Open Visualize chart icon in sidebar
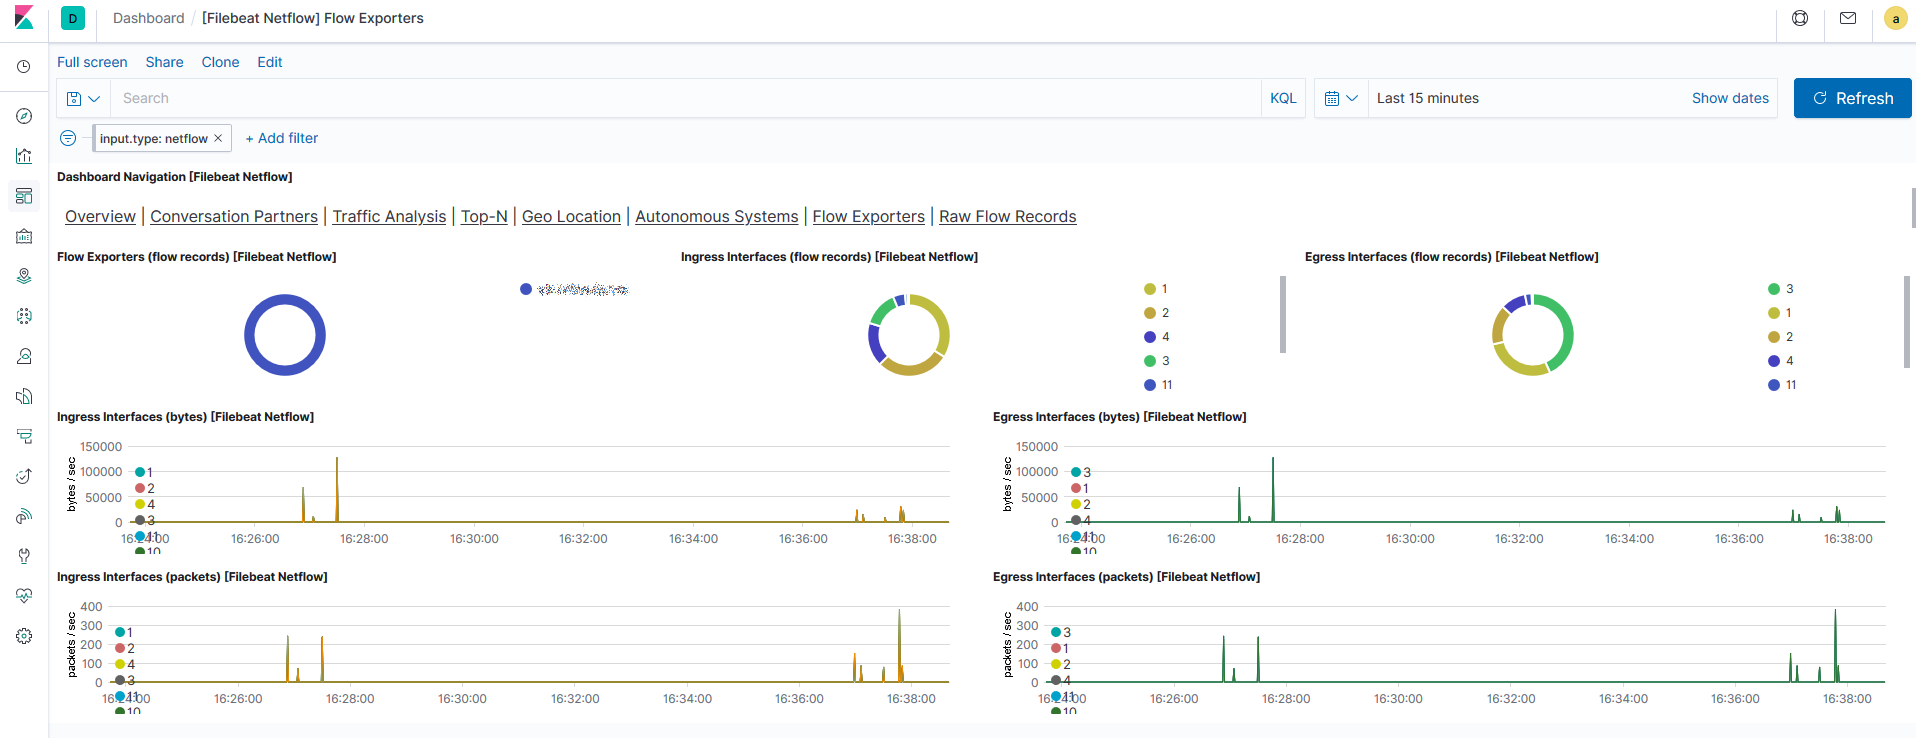The image size is (1916, 738). tap(24, 156)
